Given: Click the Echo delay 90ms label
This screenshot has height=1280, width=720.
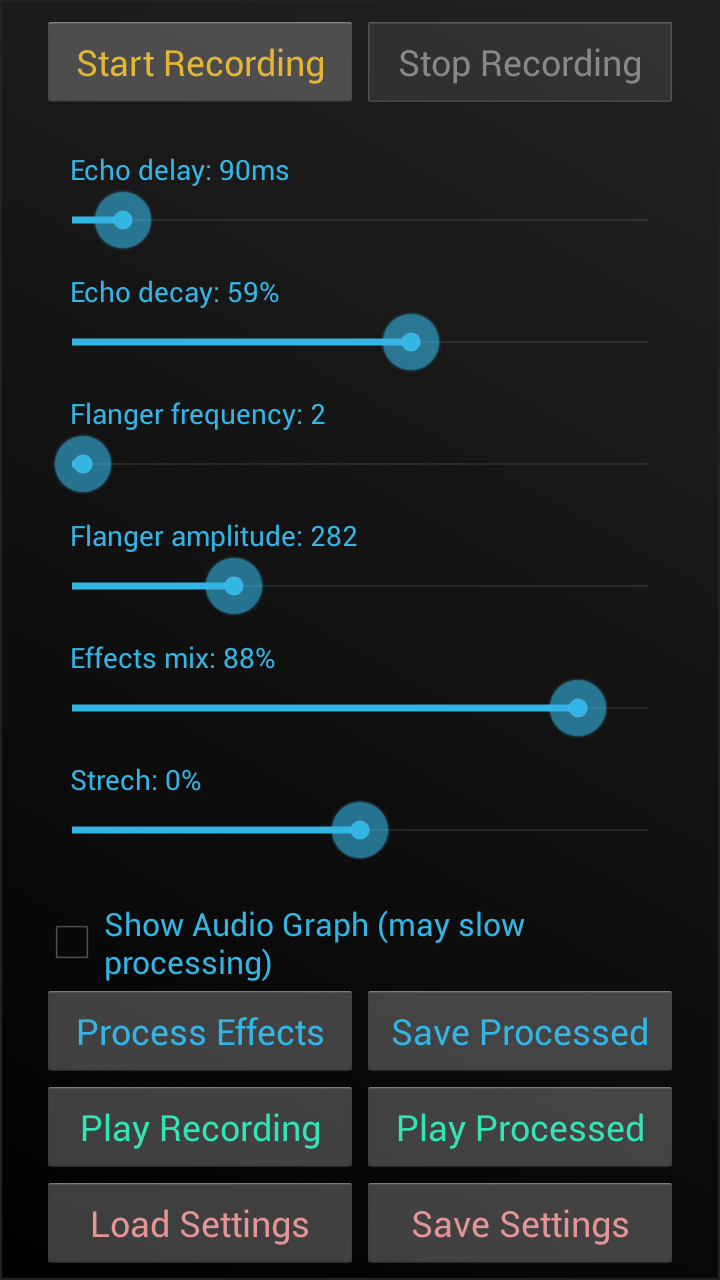Looking at the screenshot, I should (180, 171).
